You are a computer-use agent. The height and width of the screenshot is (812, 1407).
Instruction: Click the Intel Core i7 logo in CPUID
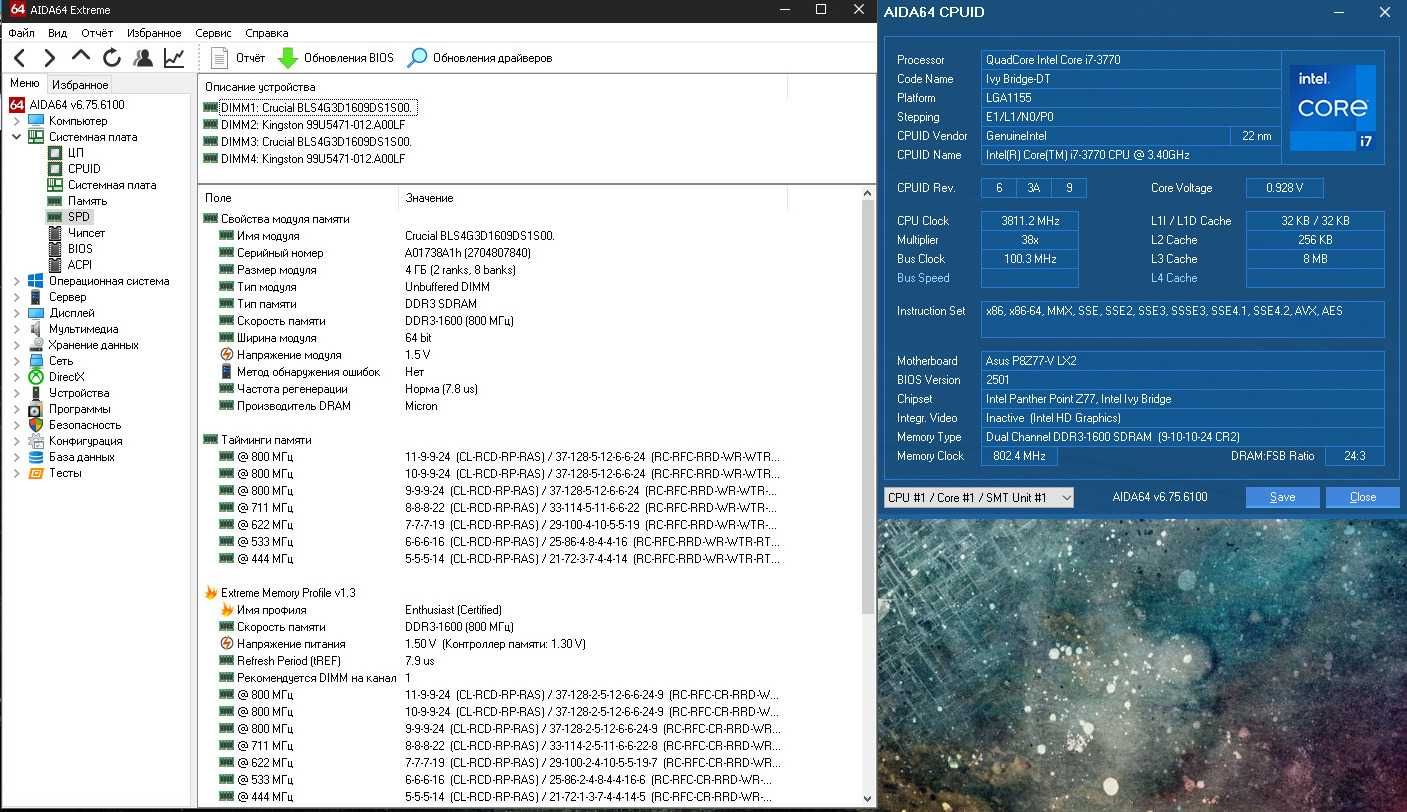(x=1333, y=108)
